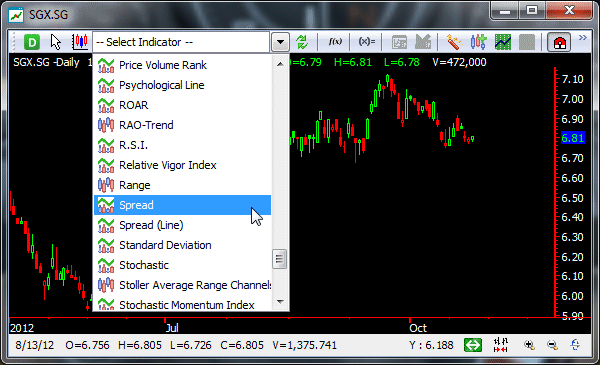Toggle the red lock button in toolbar
Viewport: 600px width, 365px height.
(559, 42)
